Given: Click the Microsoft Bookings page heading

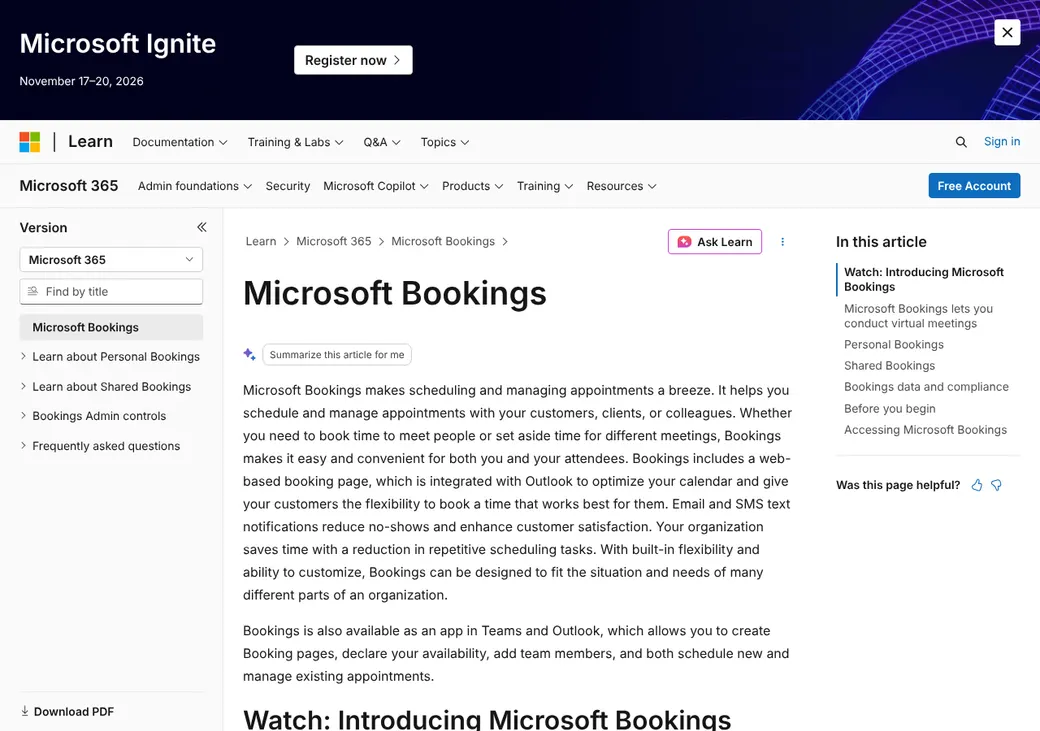Looking at the screenshot, I should pyautogui.click(x=395, y=293).
